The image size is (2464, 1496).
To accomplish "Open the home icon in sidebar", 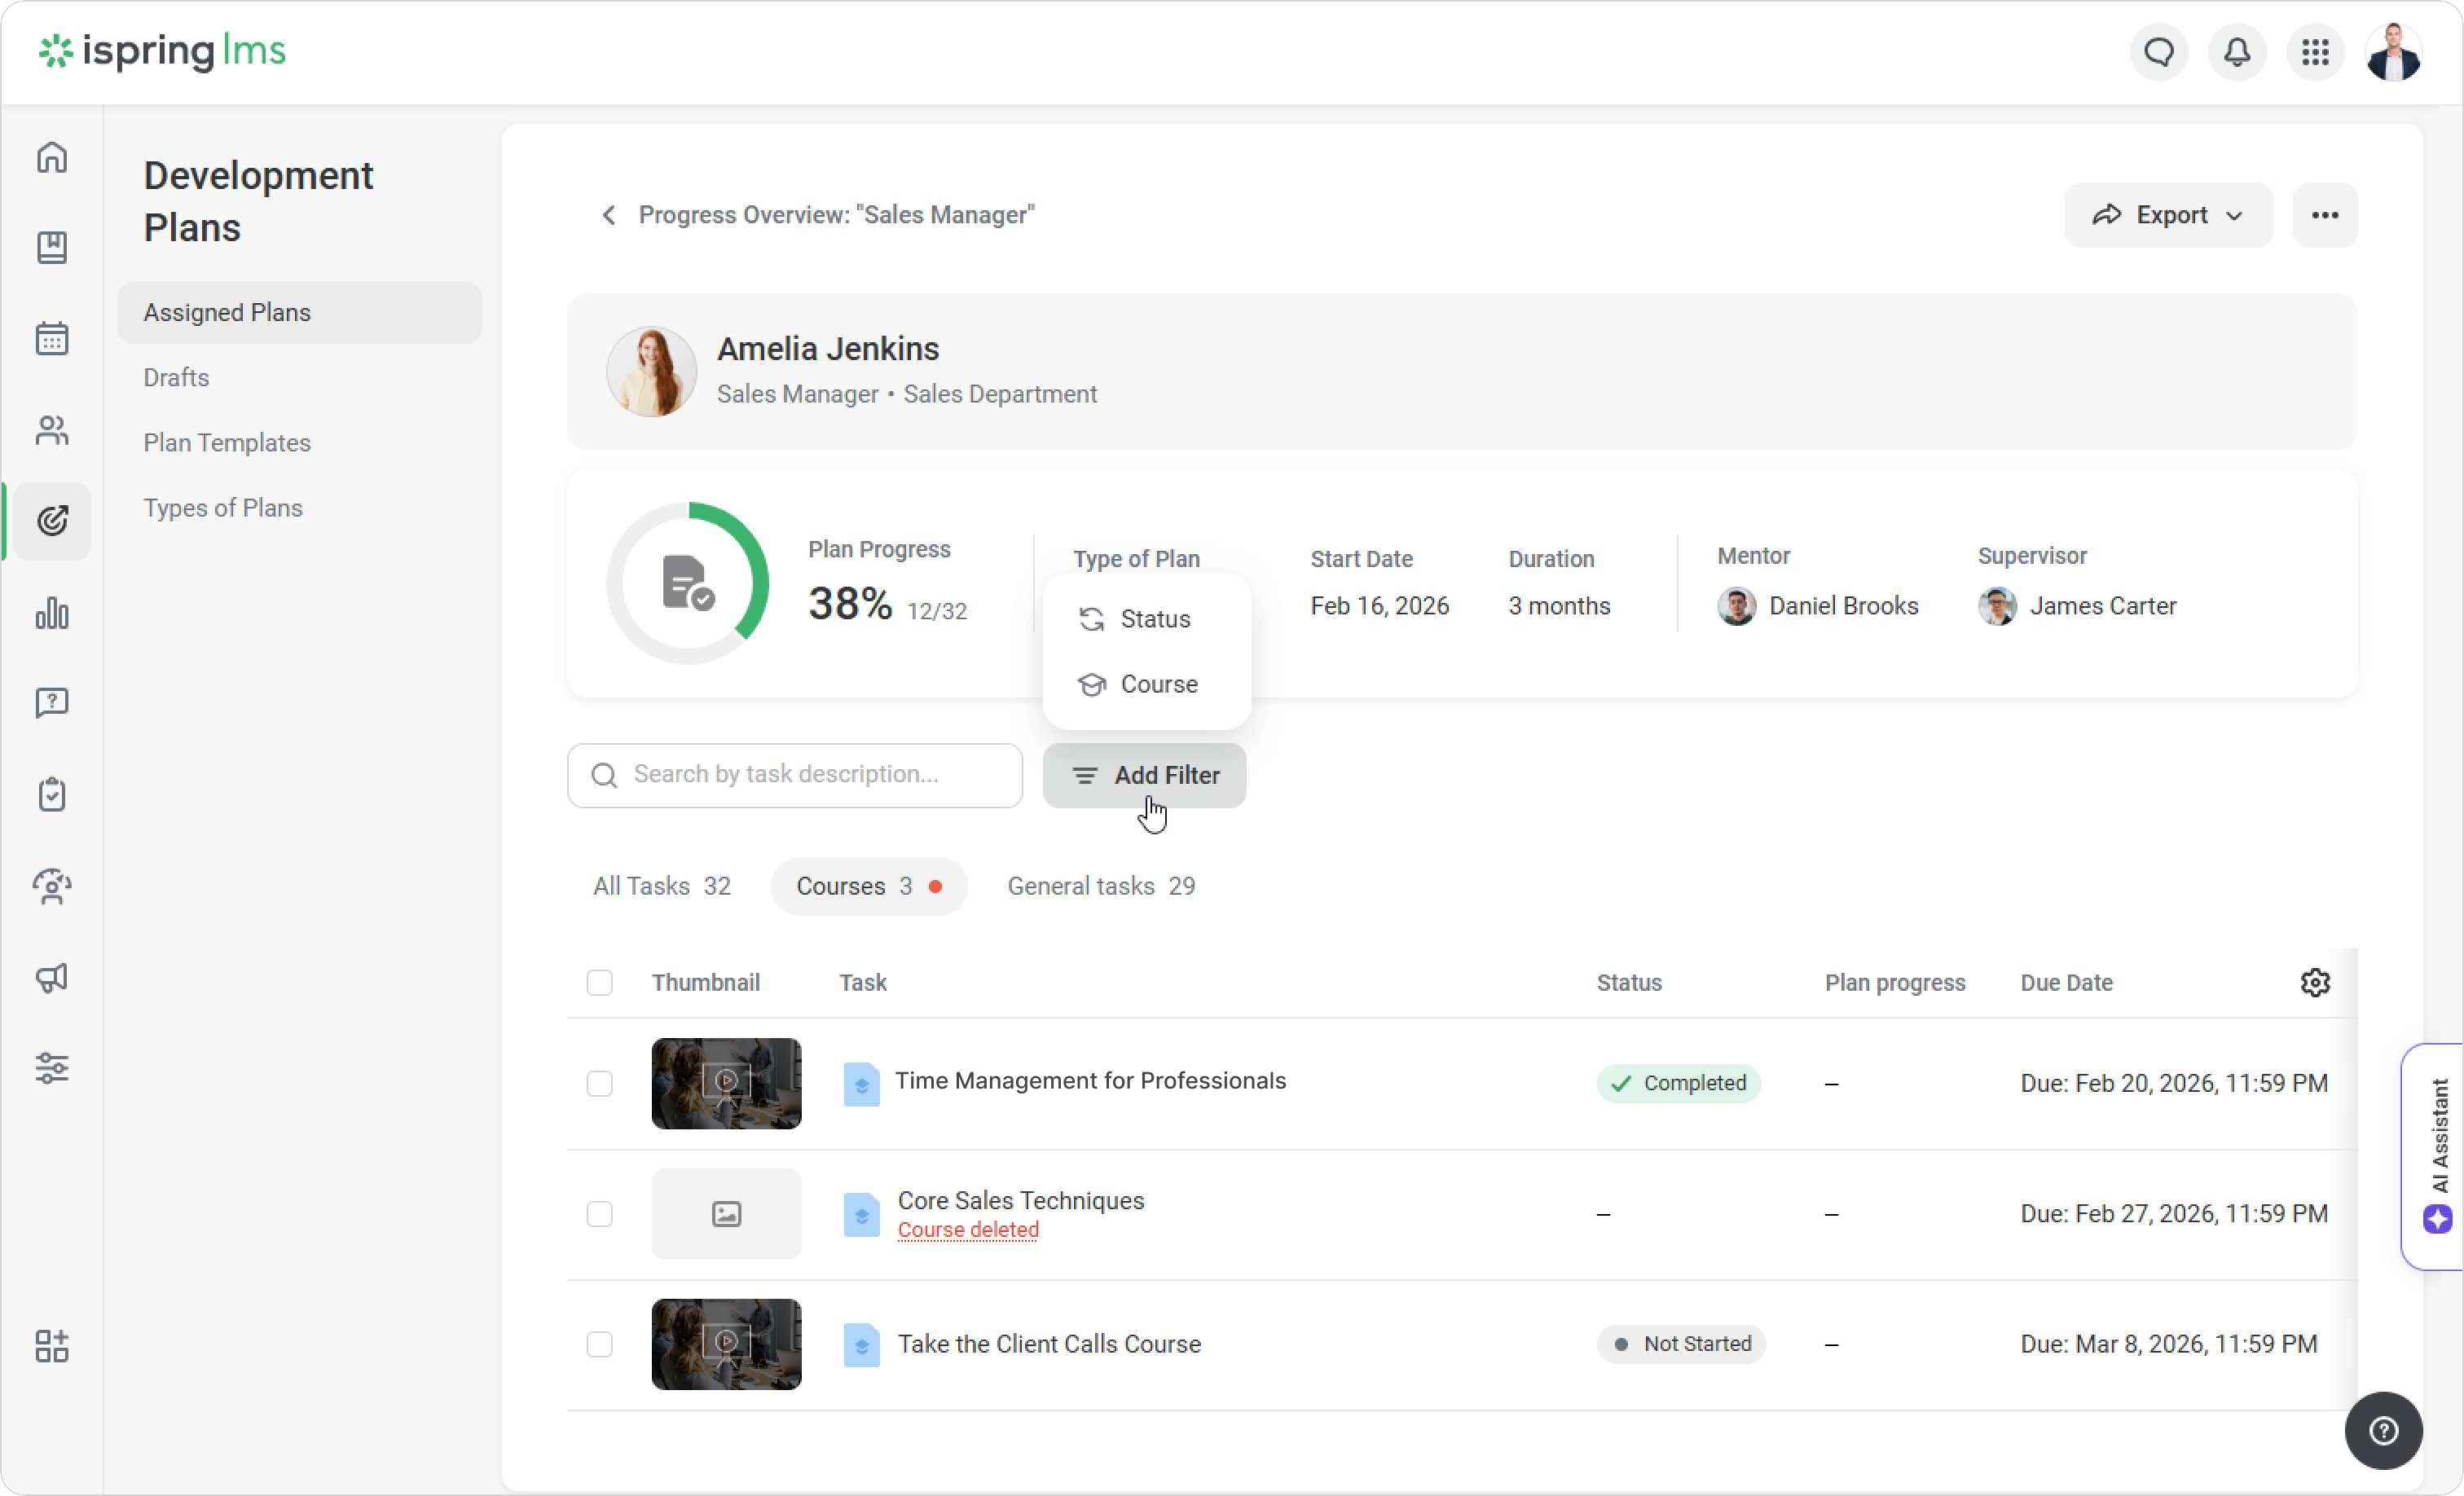I will click(x=52, y=157).
